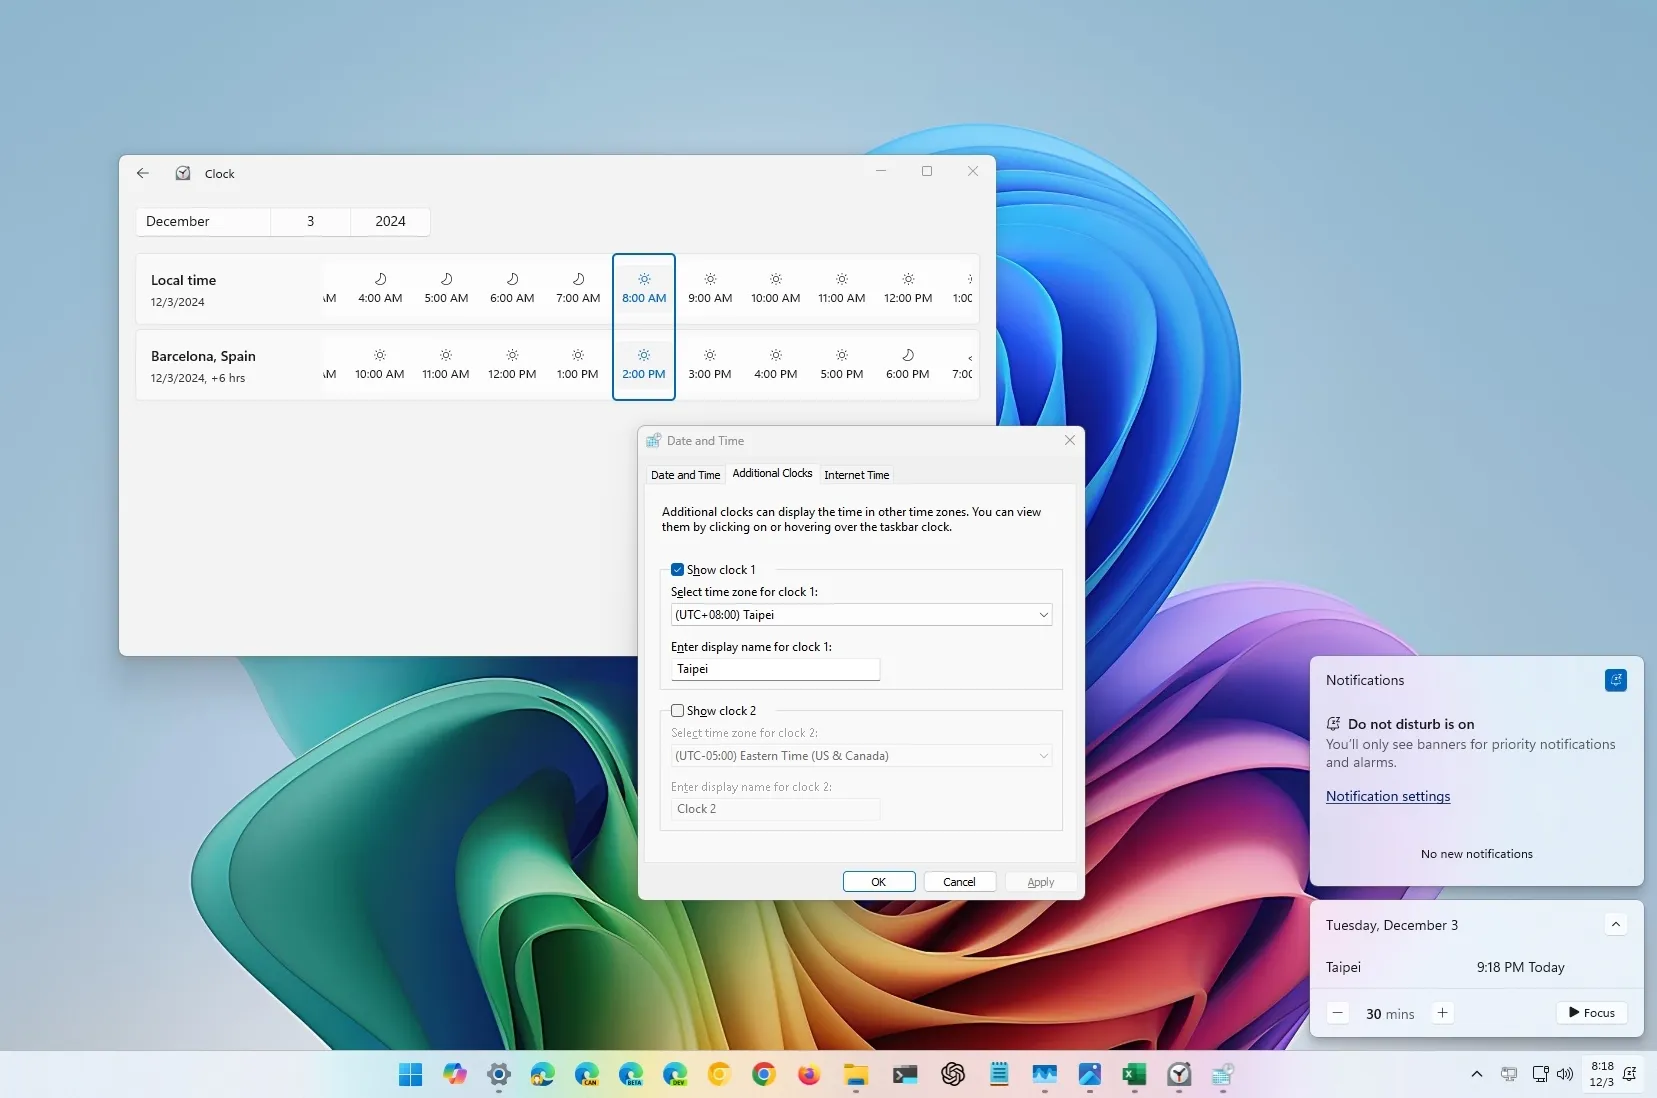Switch to the Date and Time tab
This screenshot has width=1657, height=1098.
tap(685, 475)
